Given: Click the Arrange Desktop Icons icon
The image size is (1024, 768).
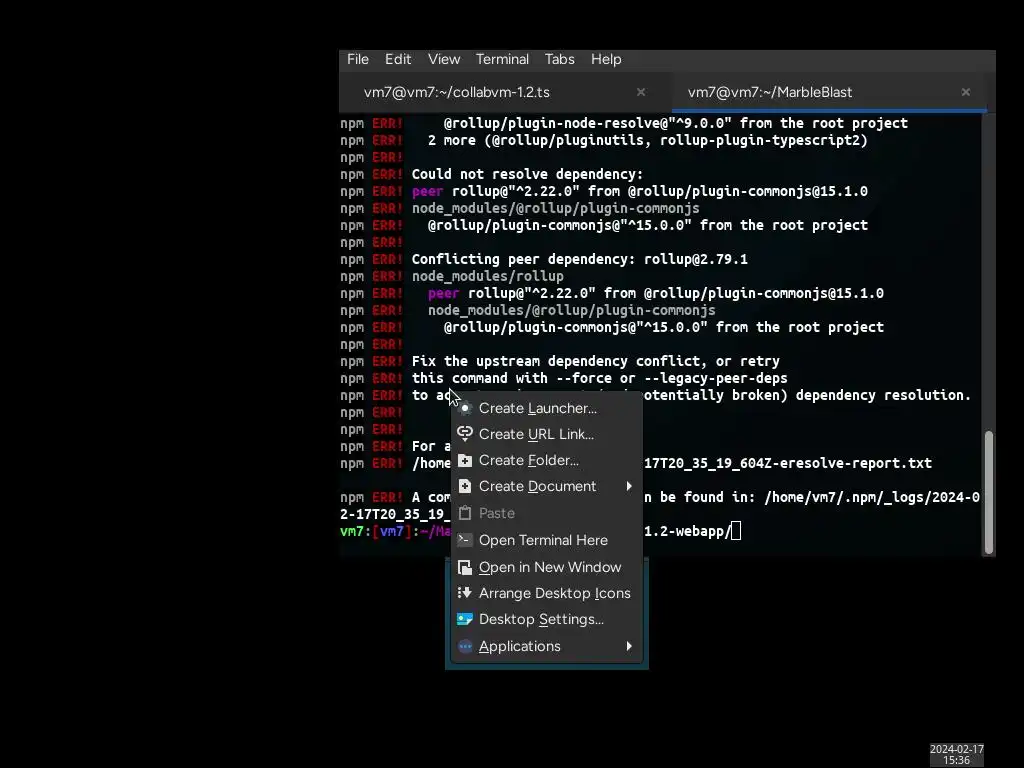Looking at the screenshot, I should (465, 593).
